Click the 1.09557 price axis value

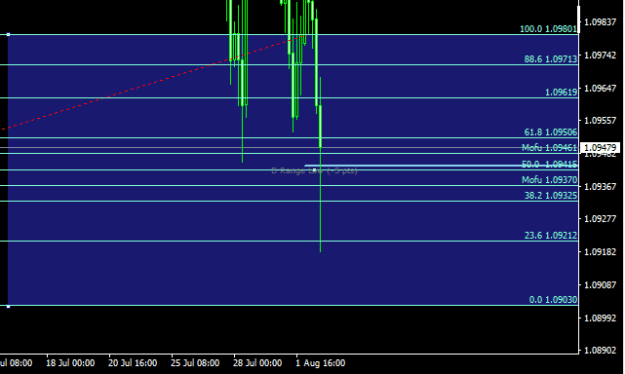(x=600, y=120)
